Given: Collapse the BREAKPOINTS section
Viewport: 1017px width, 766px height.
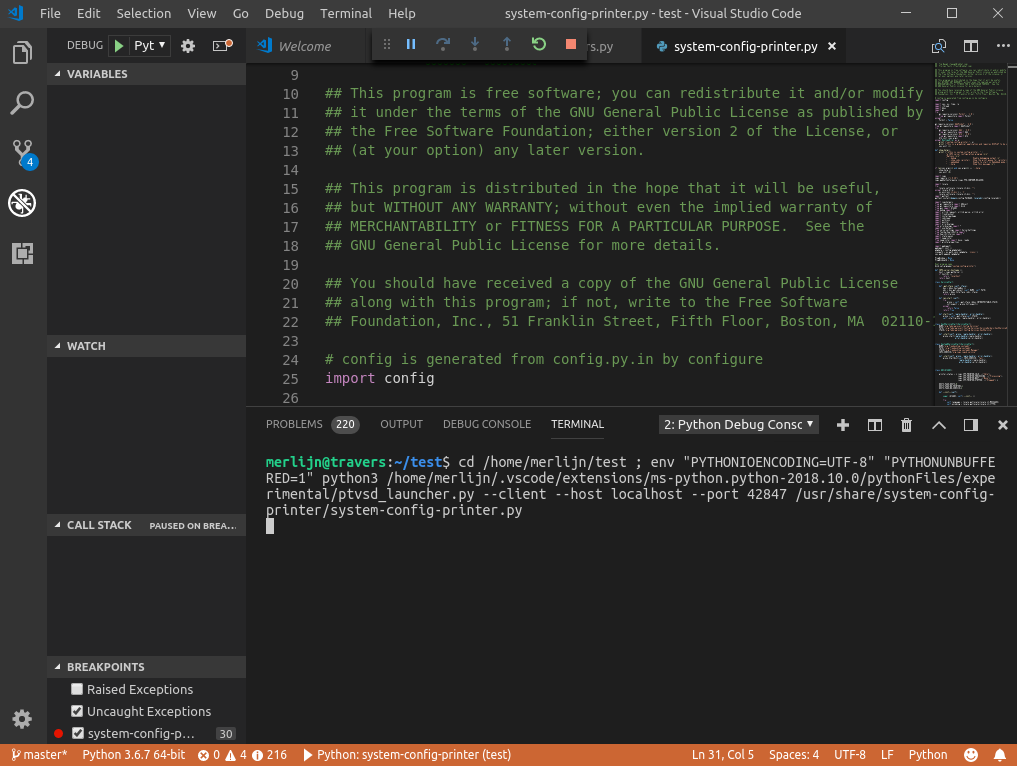Looking at the screenshot, I should pos(58,666).
